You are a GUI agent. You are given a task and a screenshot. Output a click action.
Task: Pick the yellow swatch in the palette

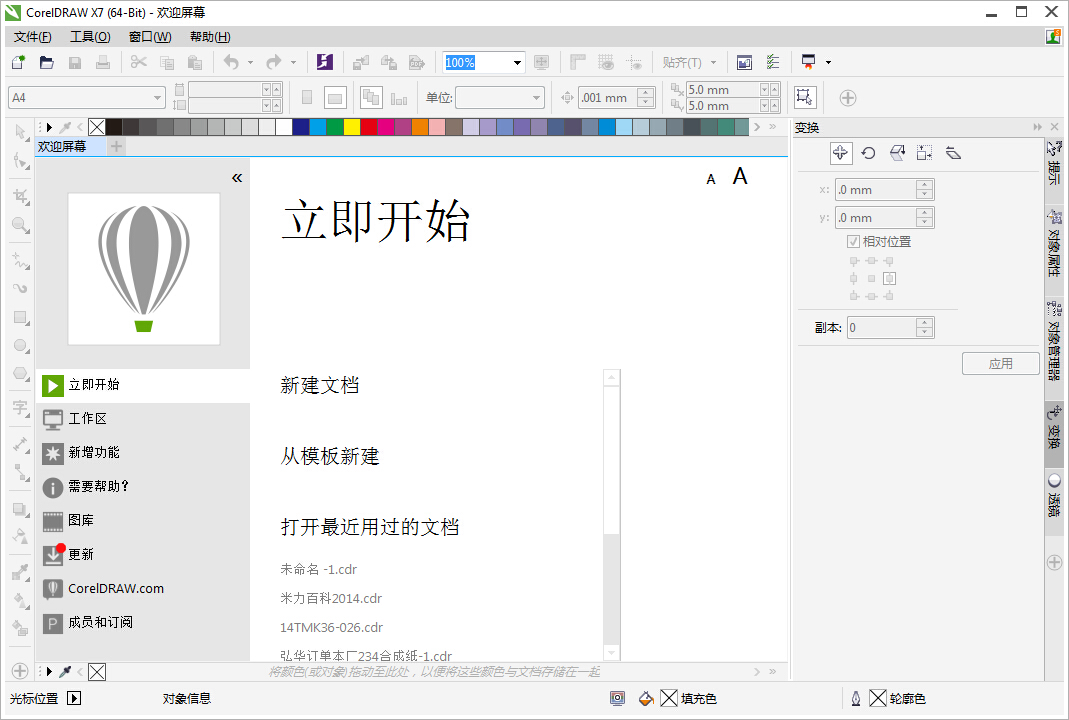[x=352, y=127]
